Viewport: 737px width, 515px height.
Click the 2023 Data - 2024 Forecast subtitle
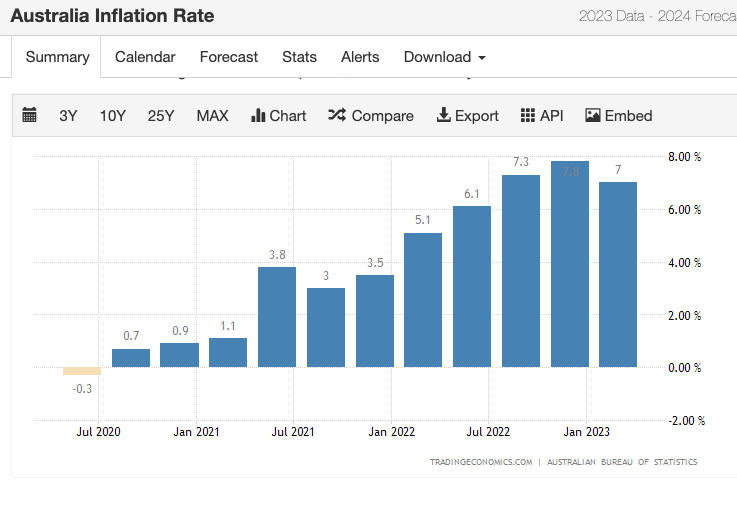click(x=658, y=16)
